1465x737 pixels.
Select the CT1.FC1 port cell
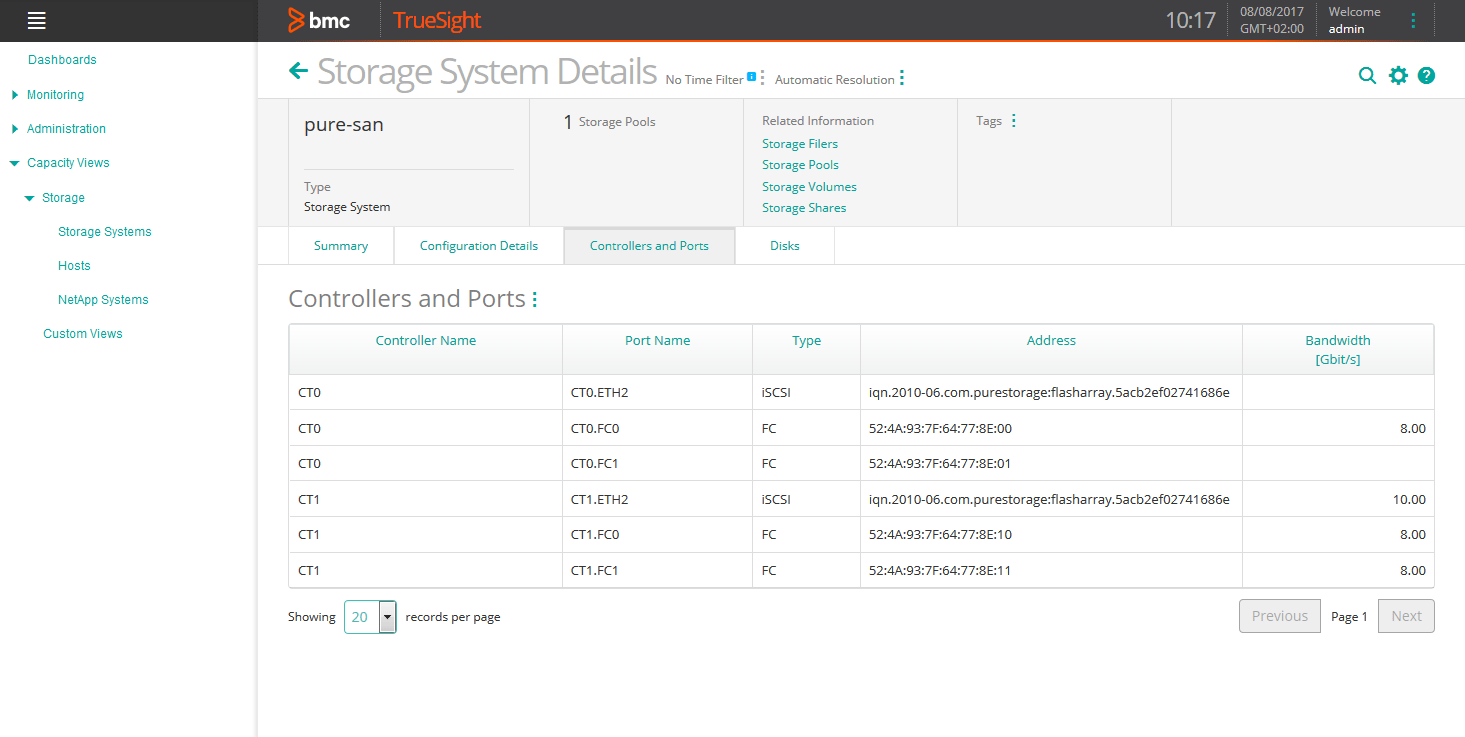[657, 571]
